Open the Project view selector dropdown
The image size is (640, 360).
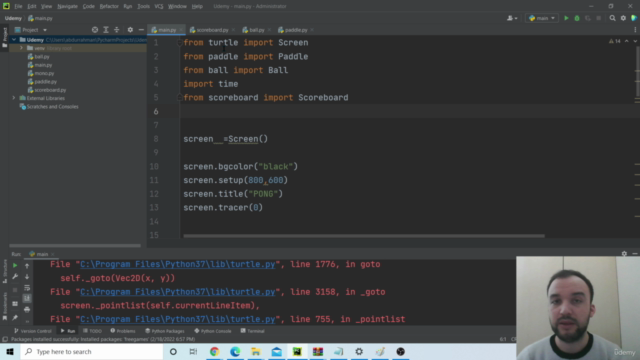click(x=31, y=30)
